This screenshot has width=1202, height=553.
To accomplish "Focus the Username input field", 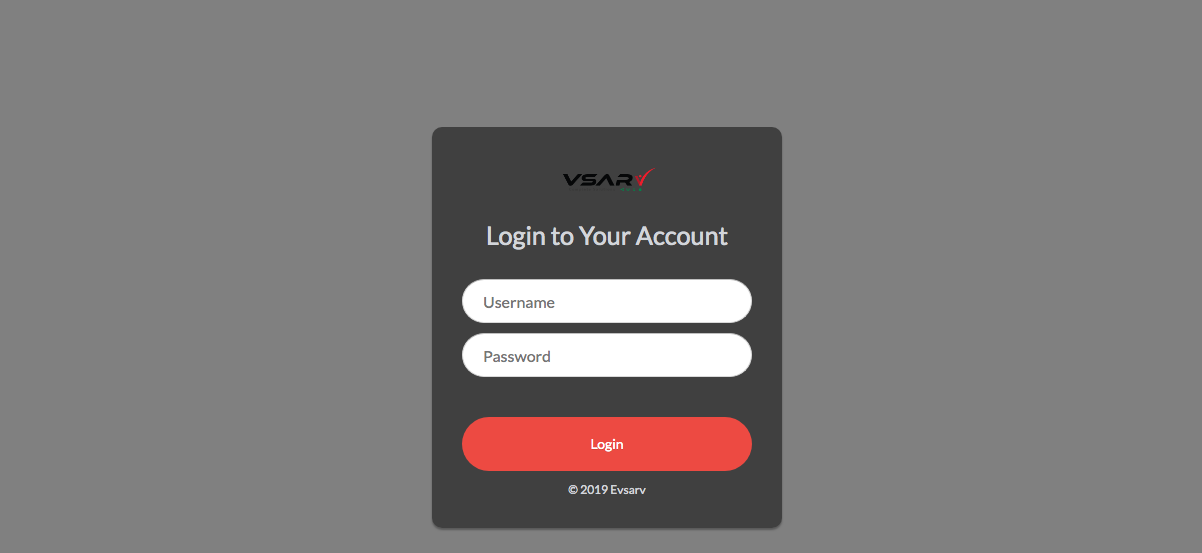I will coord(607,301).
